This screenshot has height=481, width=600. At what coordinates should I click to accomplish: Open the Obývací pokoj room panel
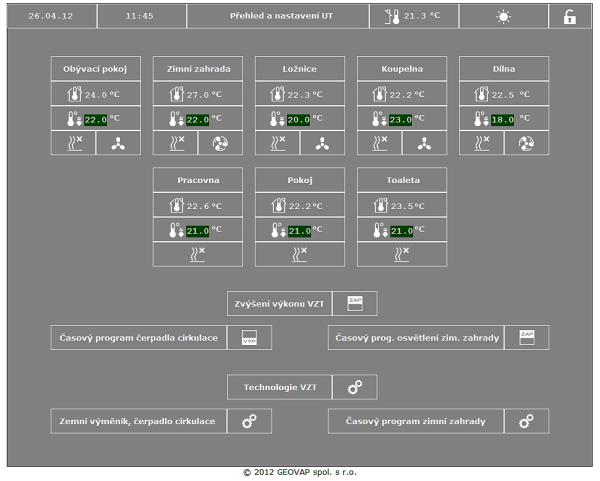(x=96, y=69)
